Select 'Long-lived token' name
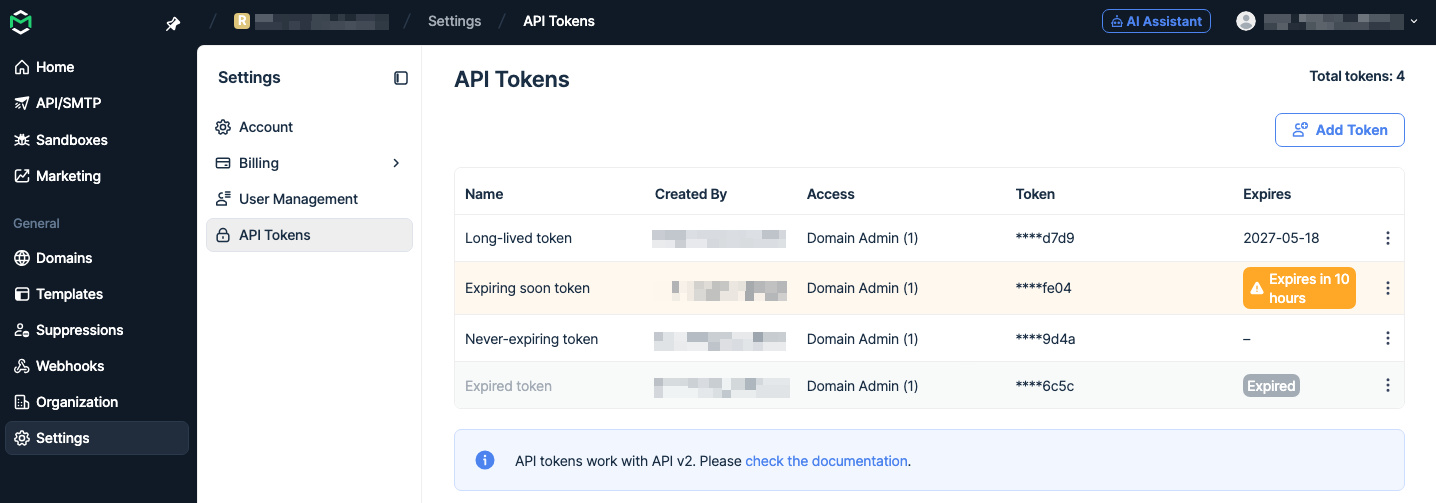Image resolution: width=1436 pixels, height=503 pixels. pyautogui.click(x=518, y=238)
